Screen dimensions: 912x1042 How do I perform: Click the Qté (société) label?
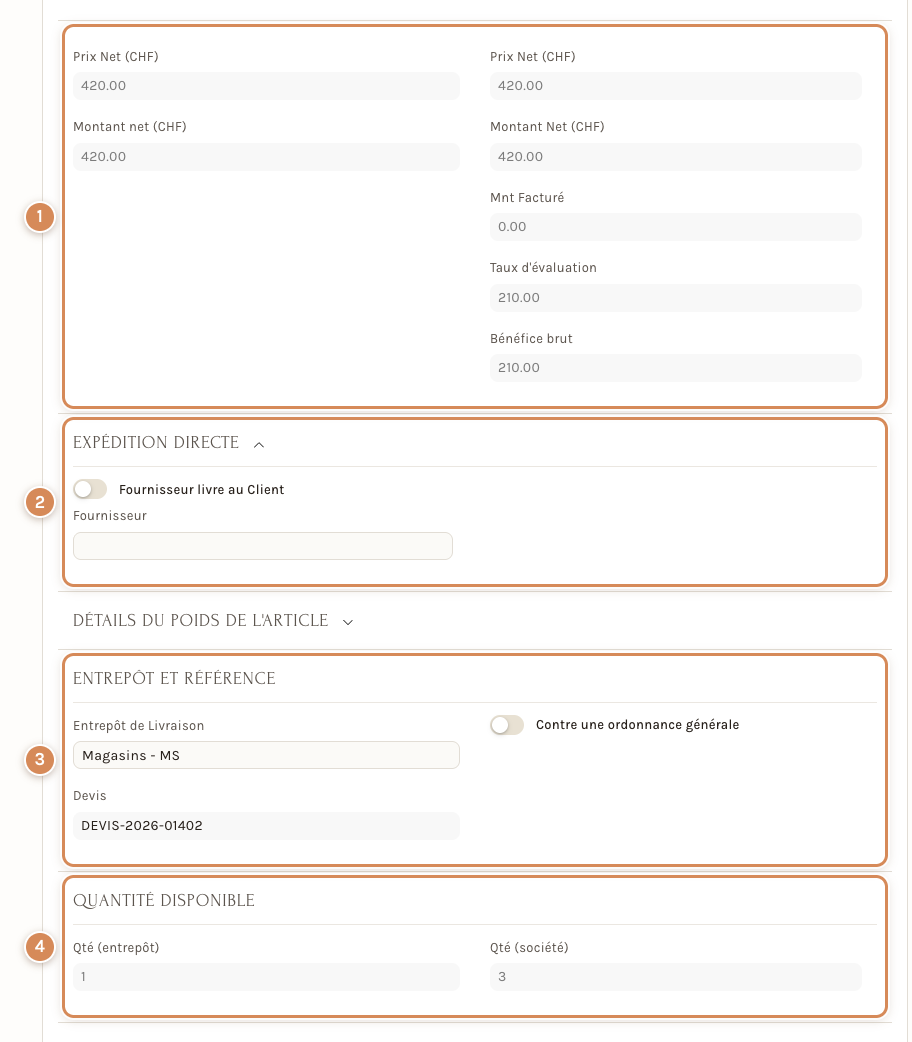529,948
